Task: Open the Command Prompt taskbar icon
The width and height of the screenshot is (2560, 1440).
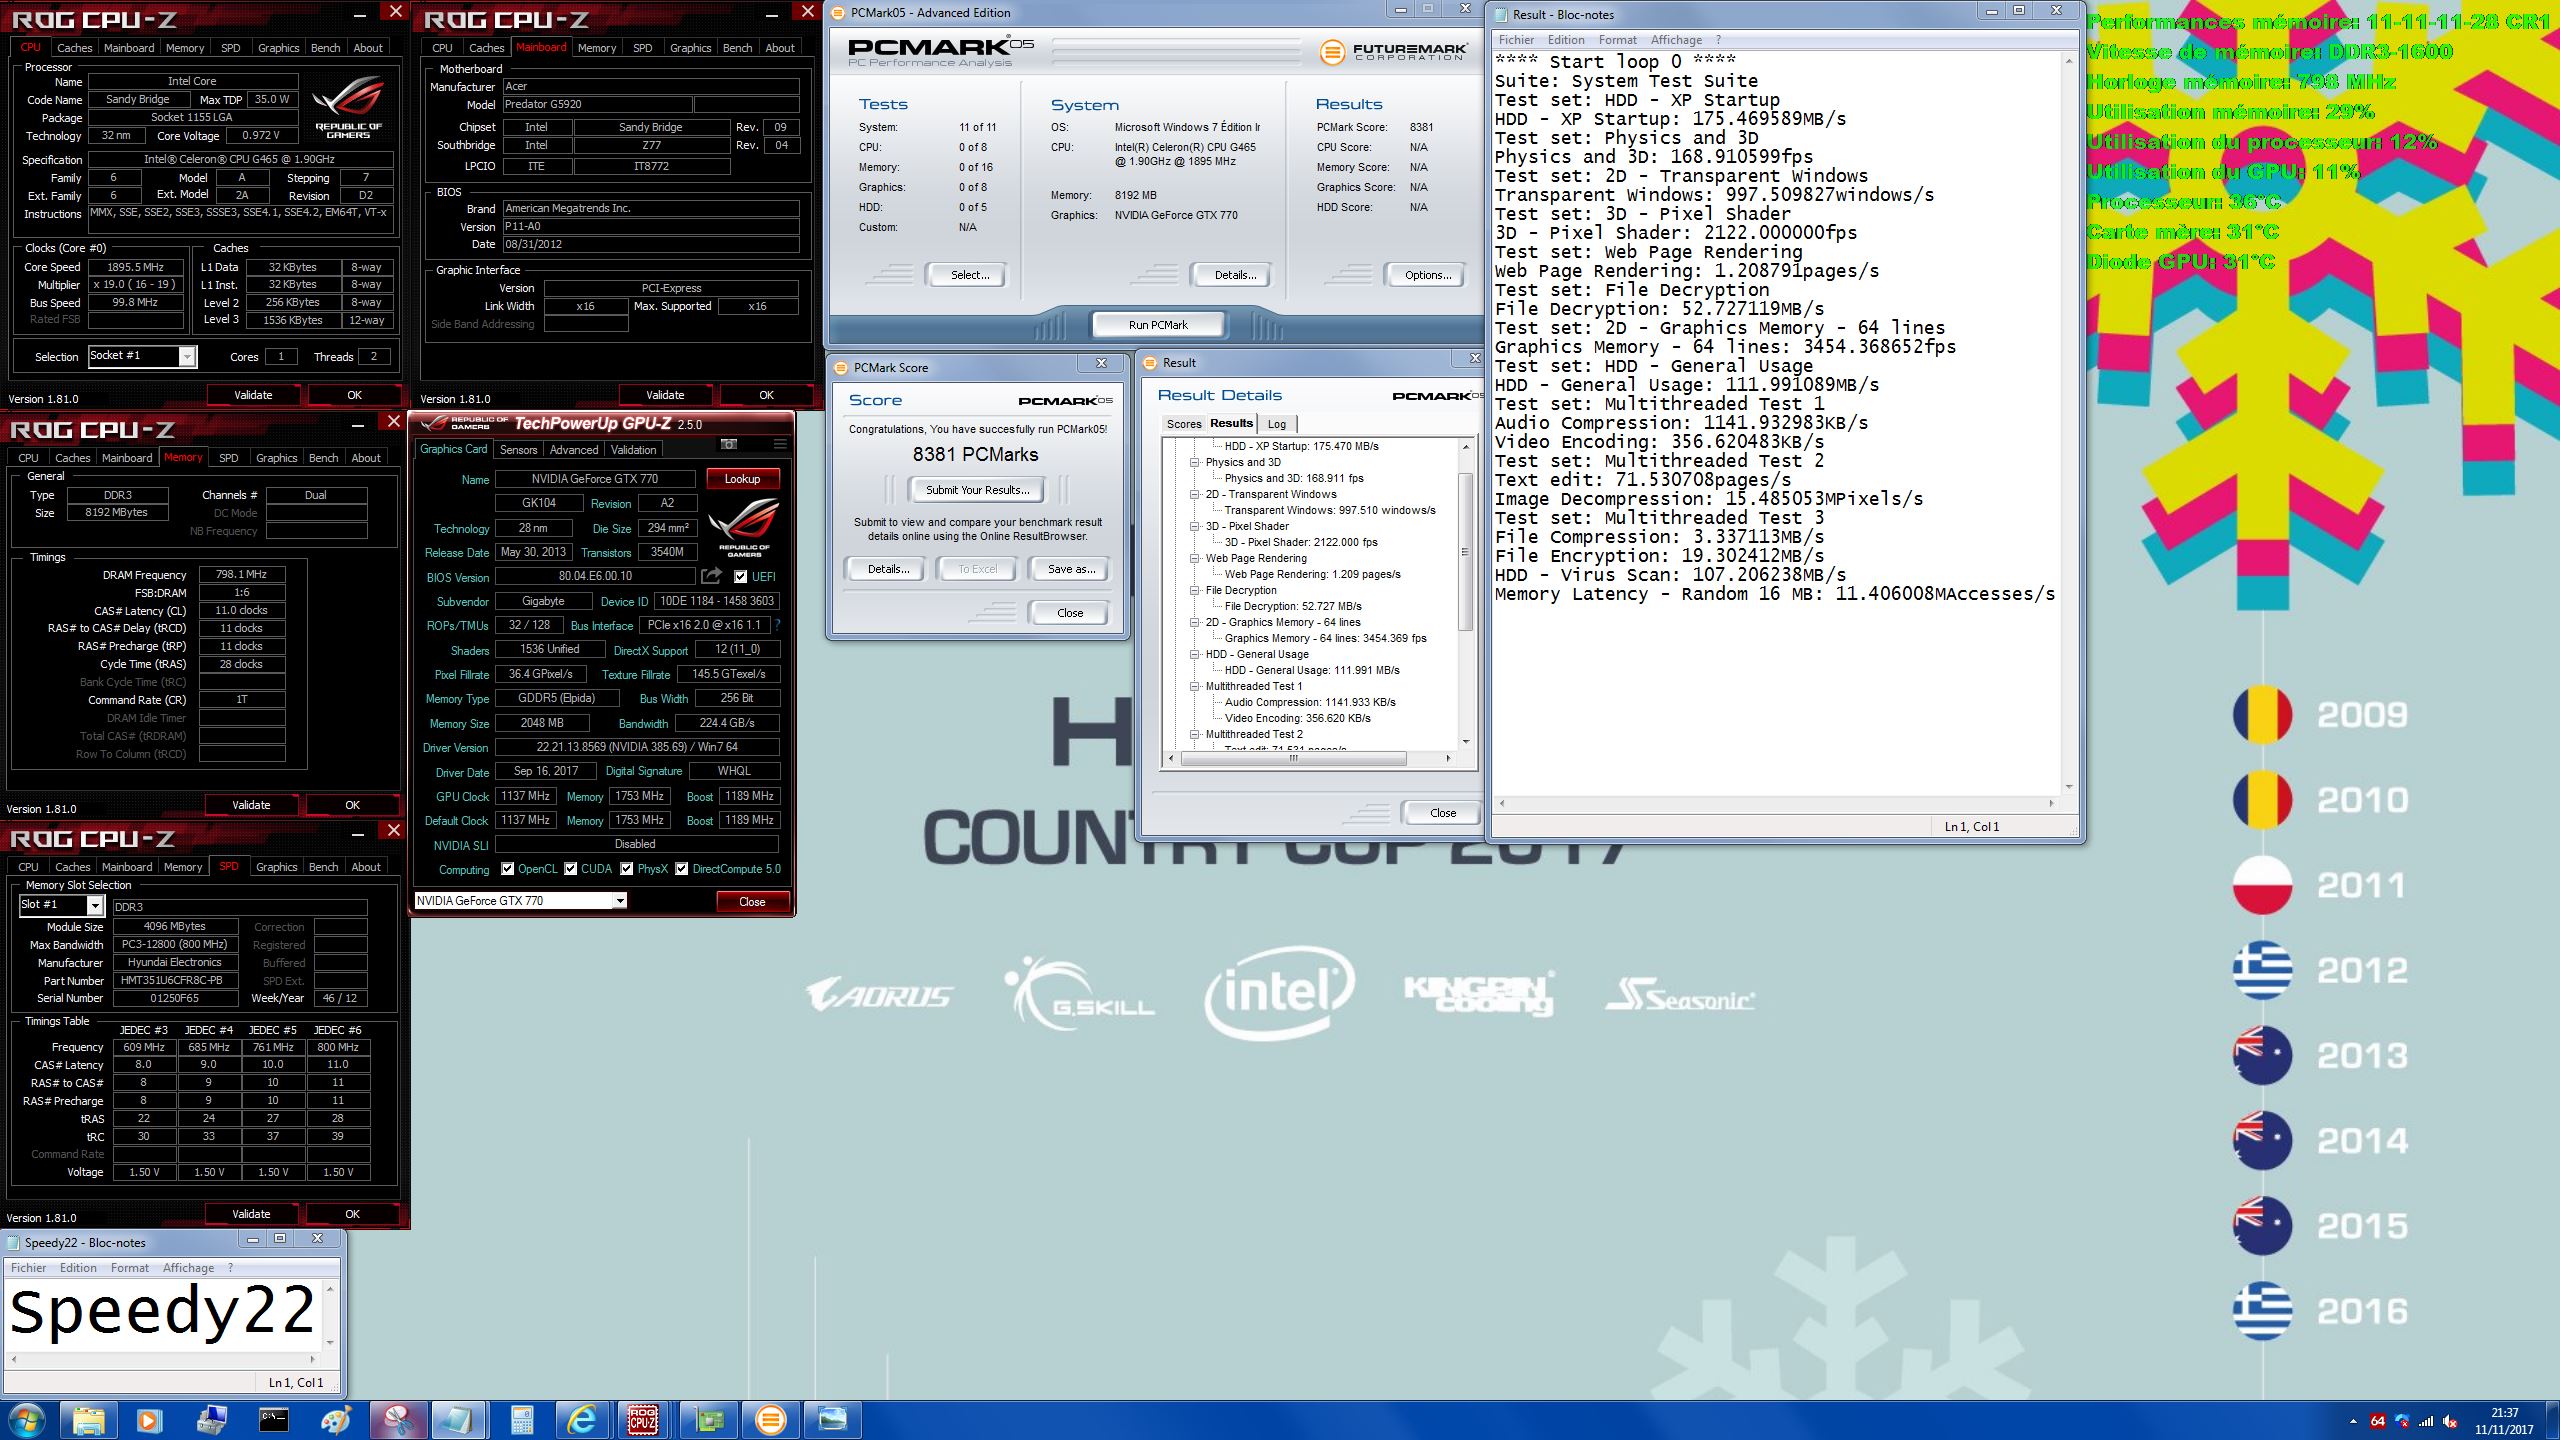Action: tap(273, 1420)
